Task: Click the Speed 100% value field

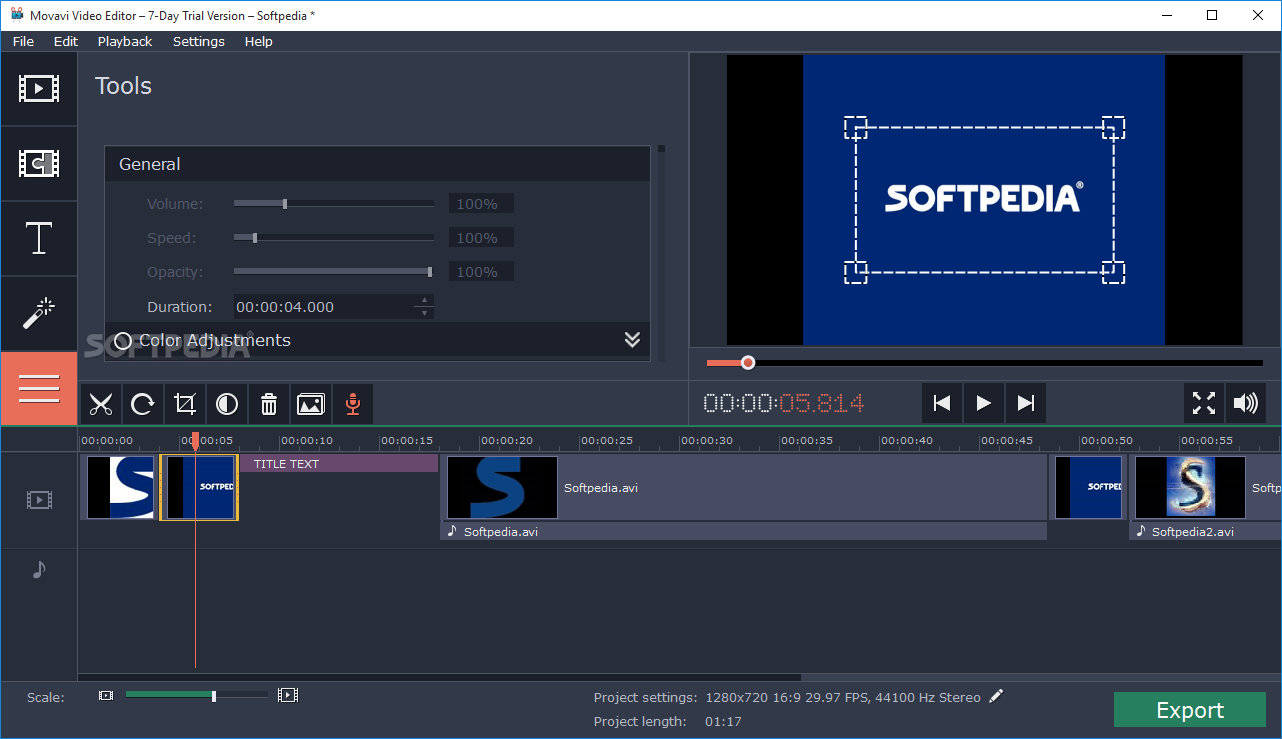Action: point(481,238)
